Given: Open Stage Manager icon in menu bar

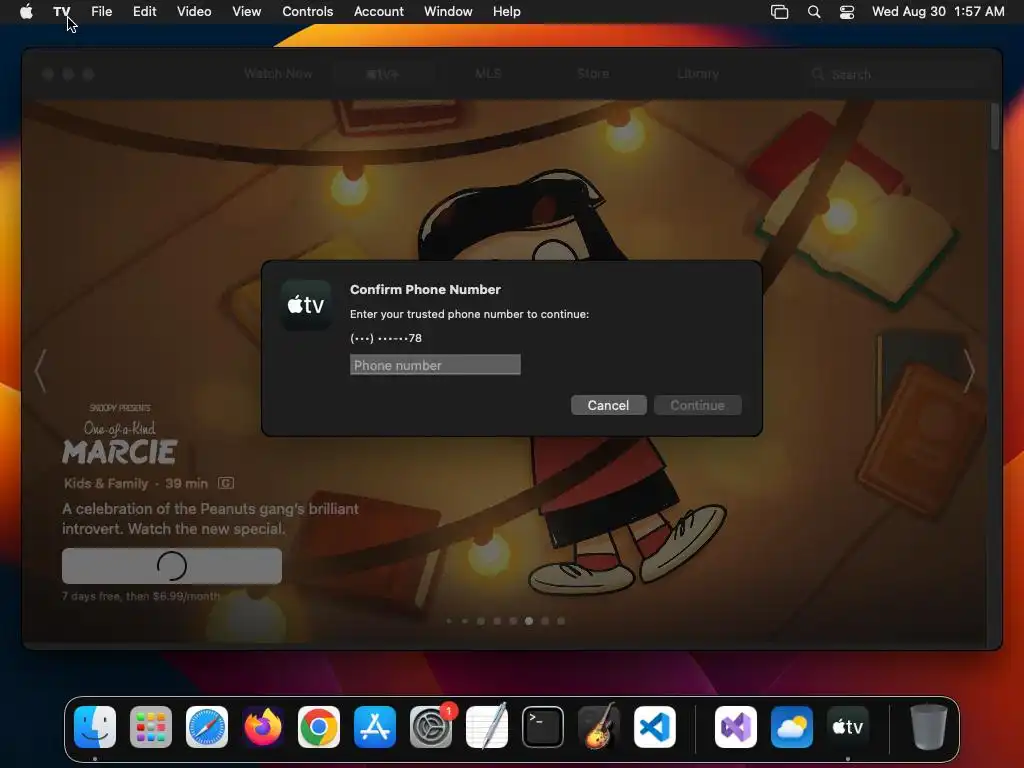Looking at the screenshot, I should (x=779, y=12).
